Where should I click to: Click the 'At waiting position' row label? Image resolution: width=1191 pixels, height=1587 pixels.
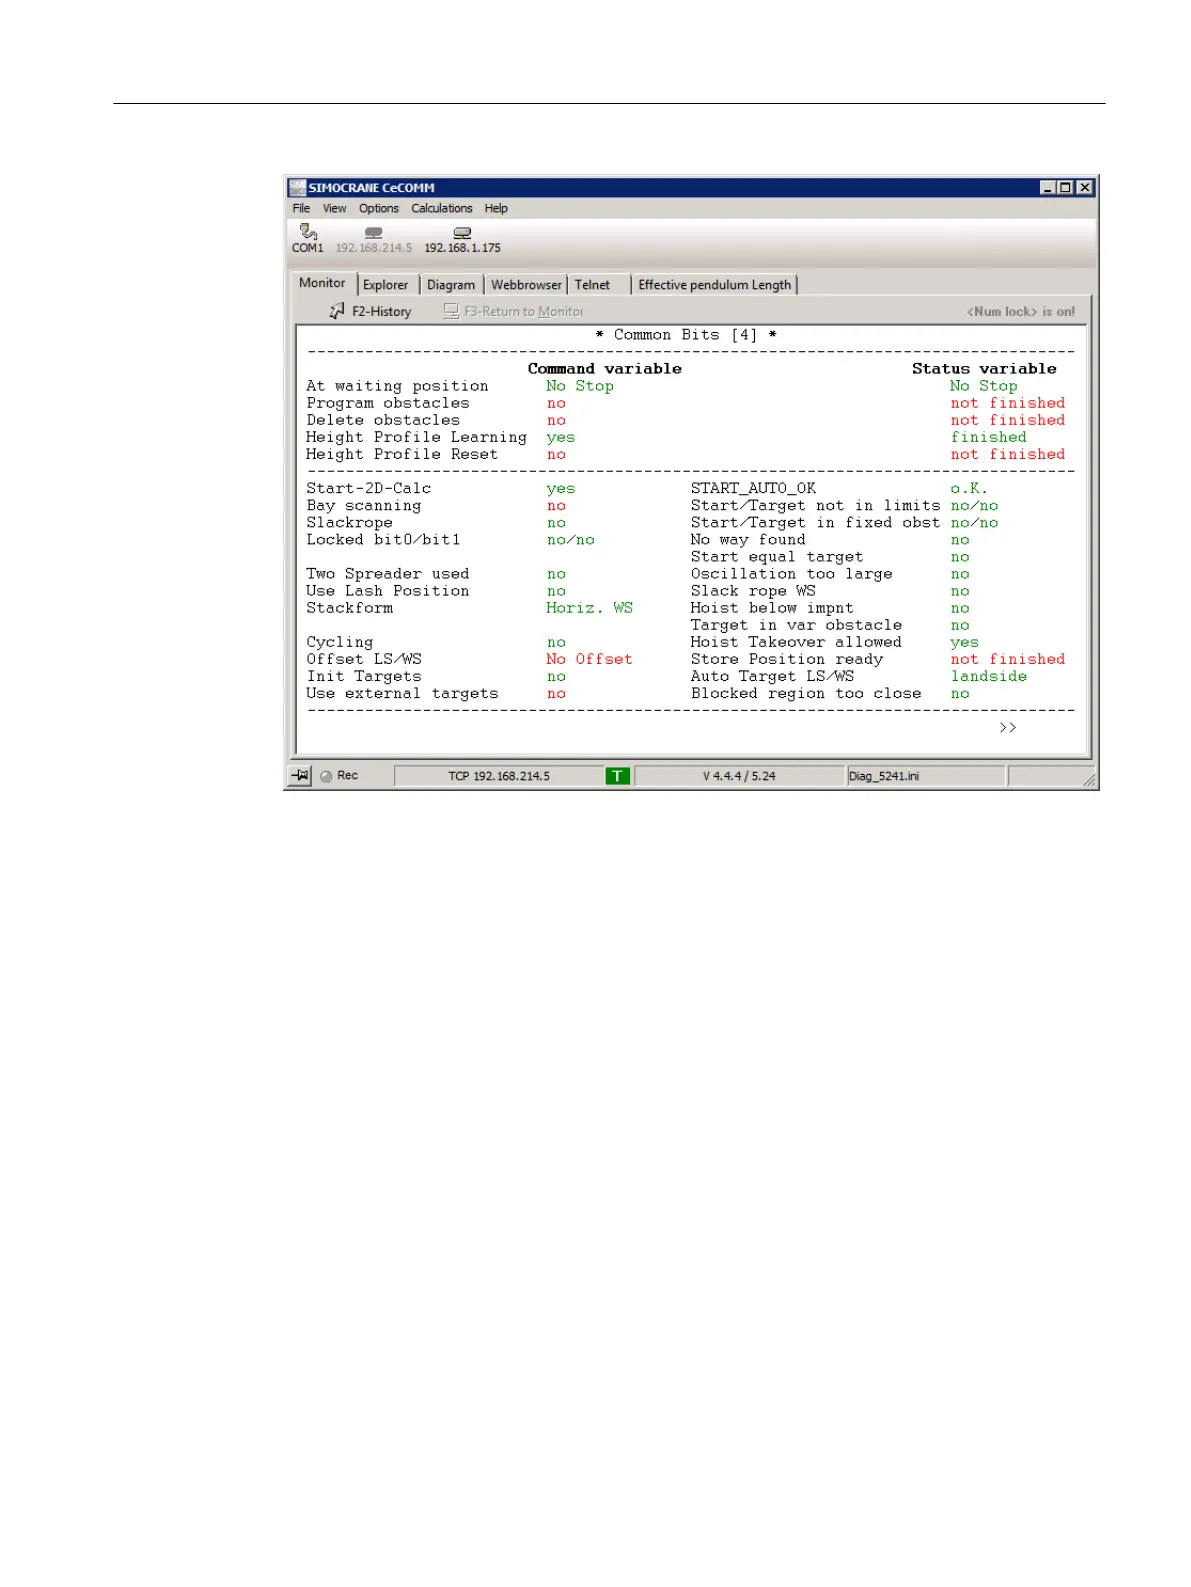point(397,386)
